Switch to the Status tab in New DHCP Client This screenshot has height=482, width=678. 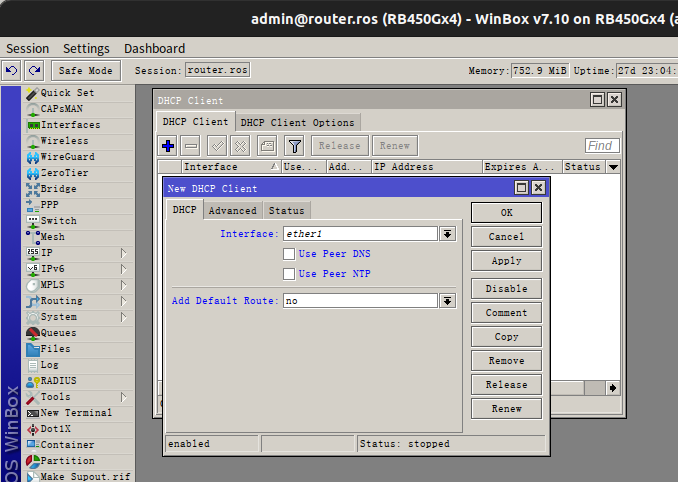point(287,211)
